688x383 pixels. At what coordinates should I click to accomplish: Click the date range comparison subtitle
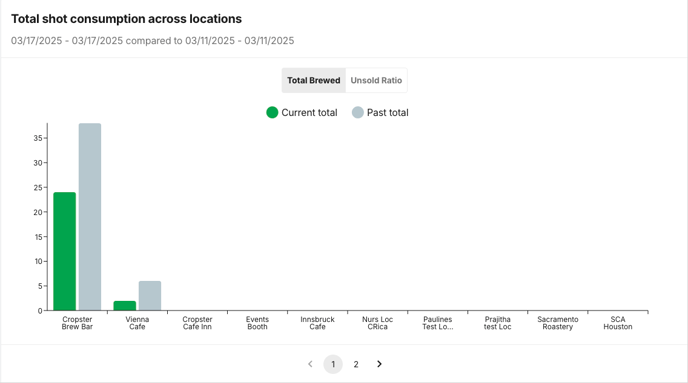pyautogui.click(x=153, y=41)
